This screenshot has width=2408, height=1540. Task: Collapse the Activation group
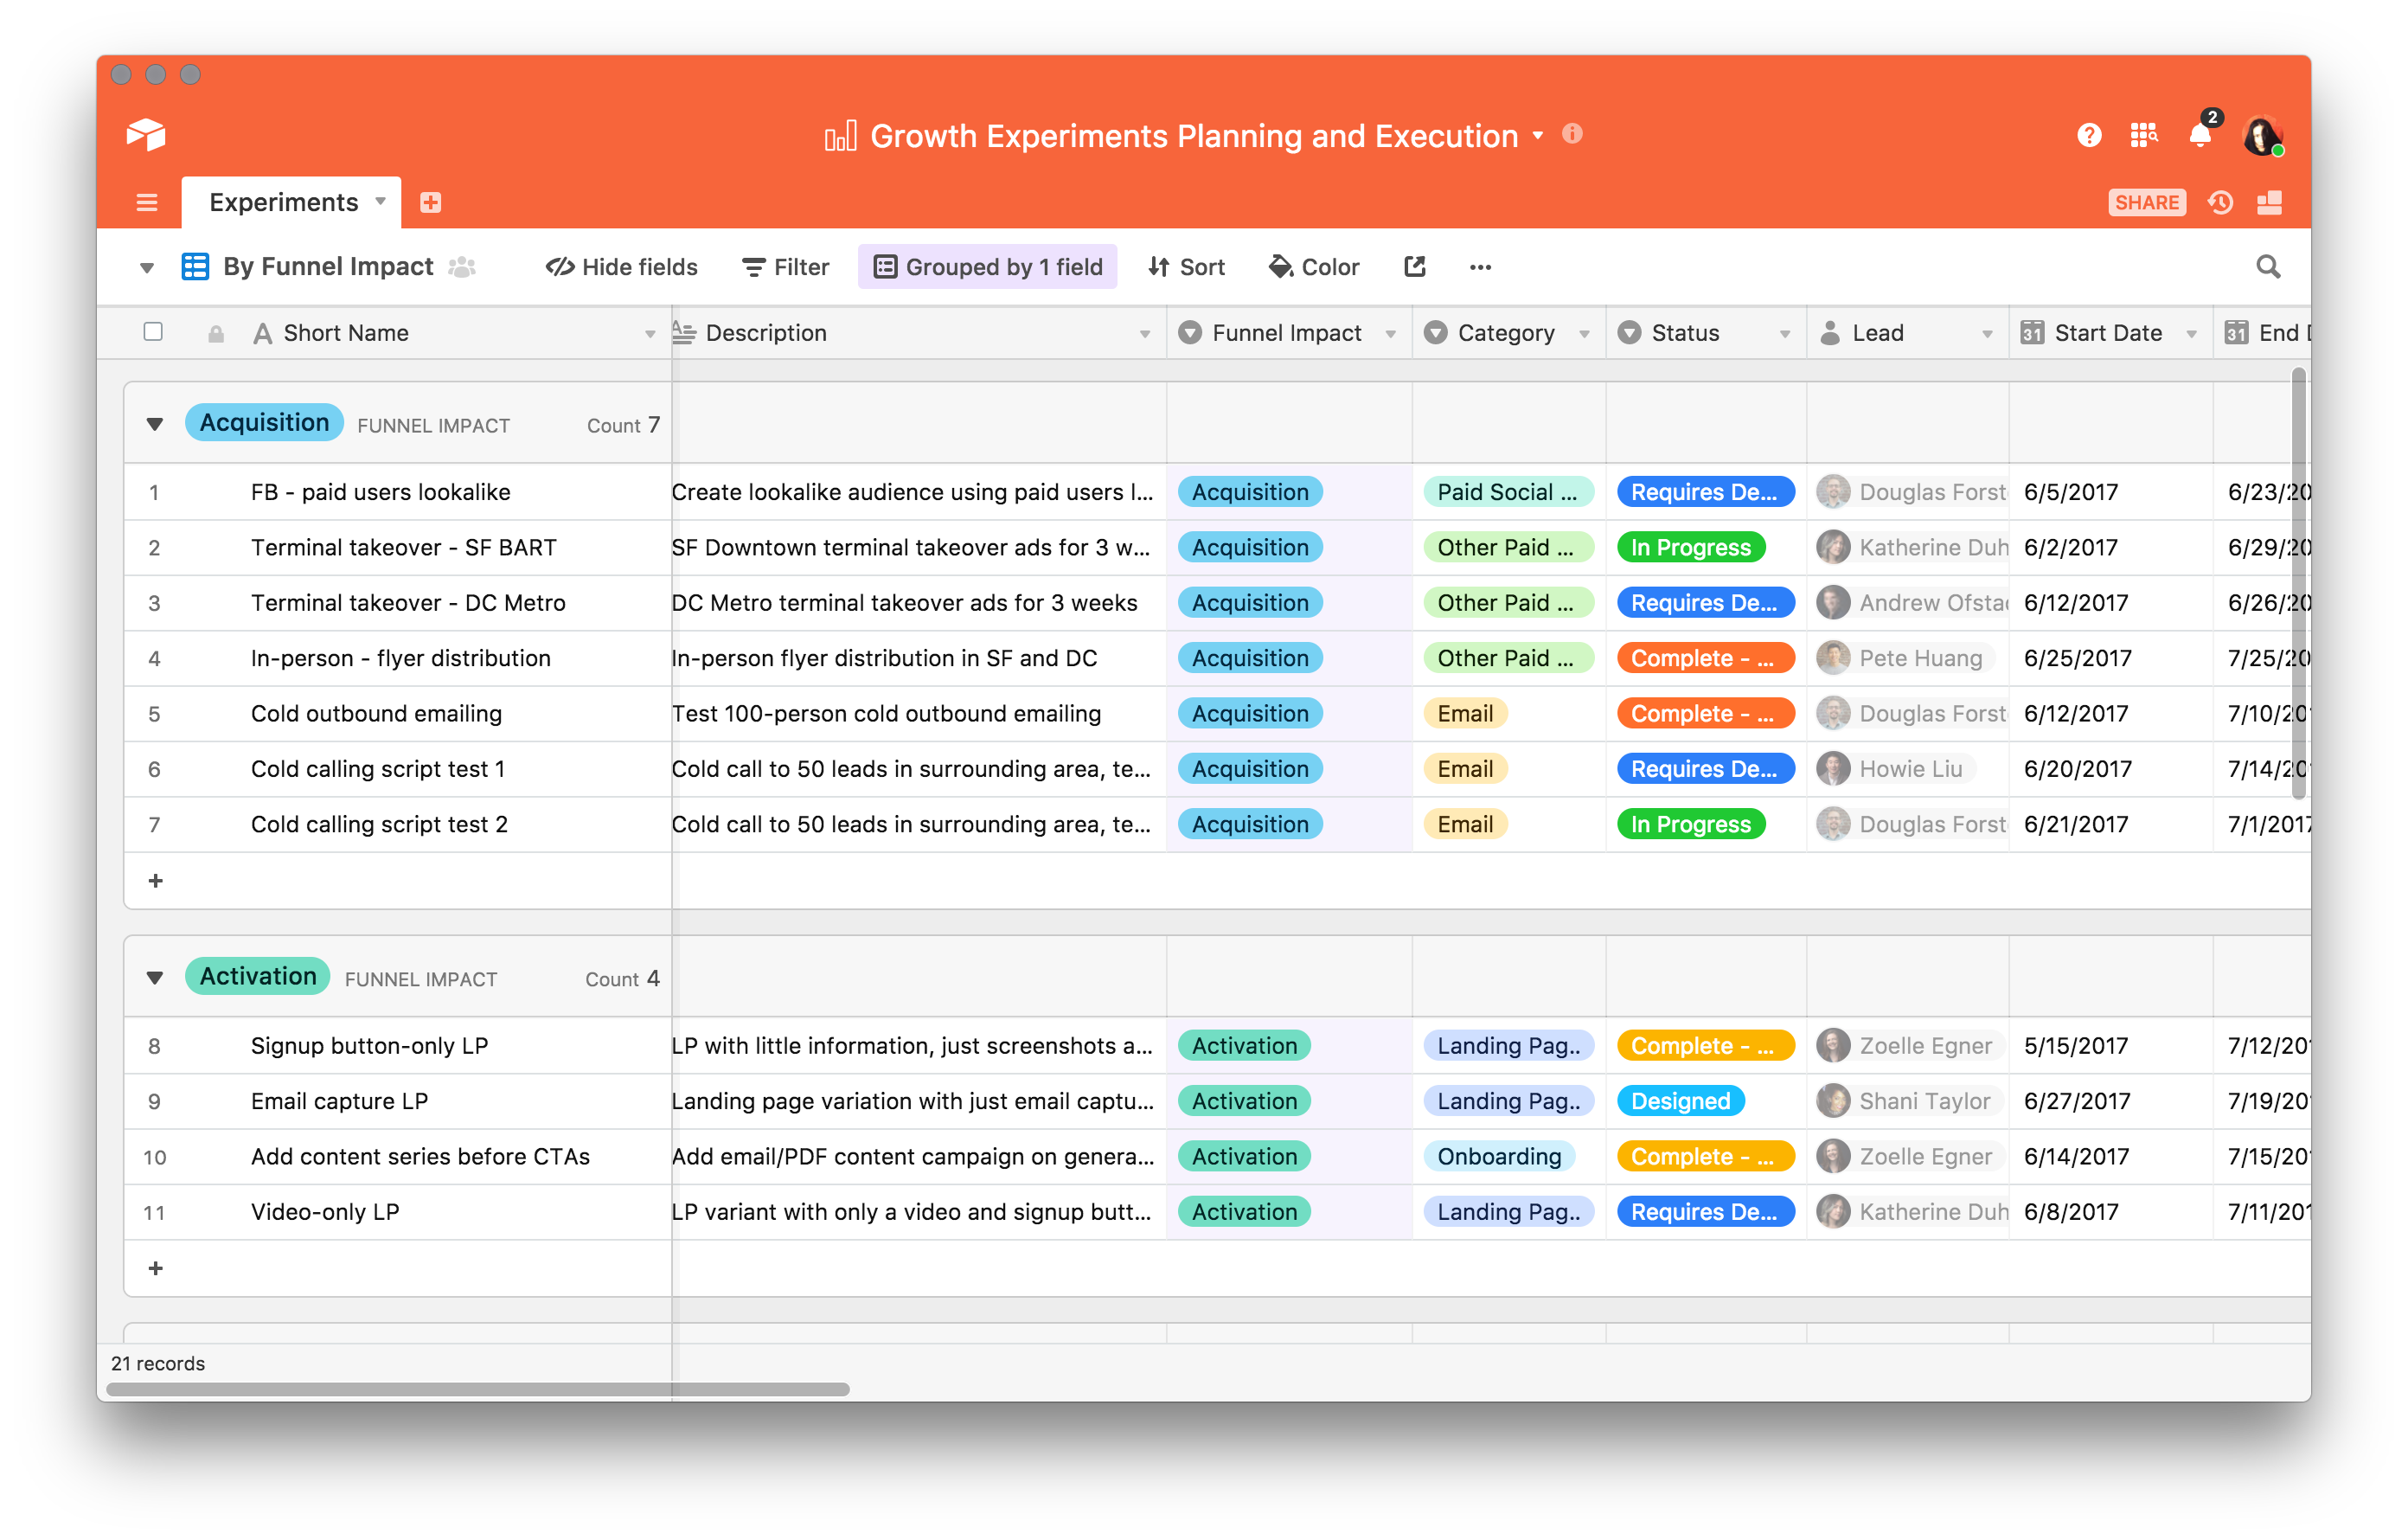tap(155, 978)
